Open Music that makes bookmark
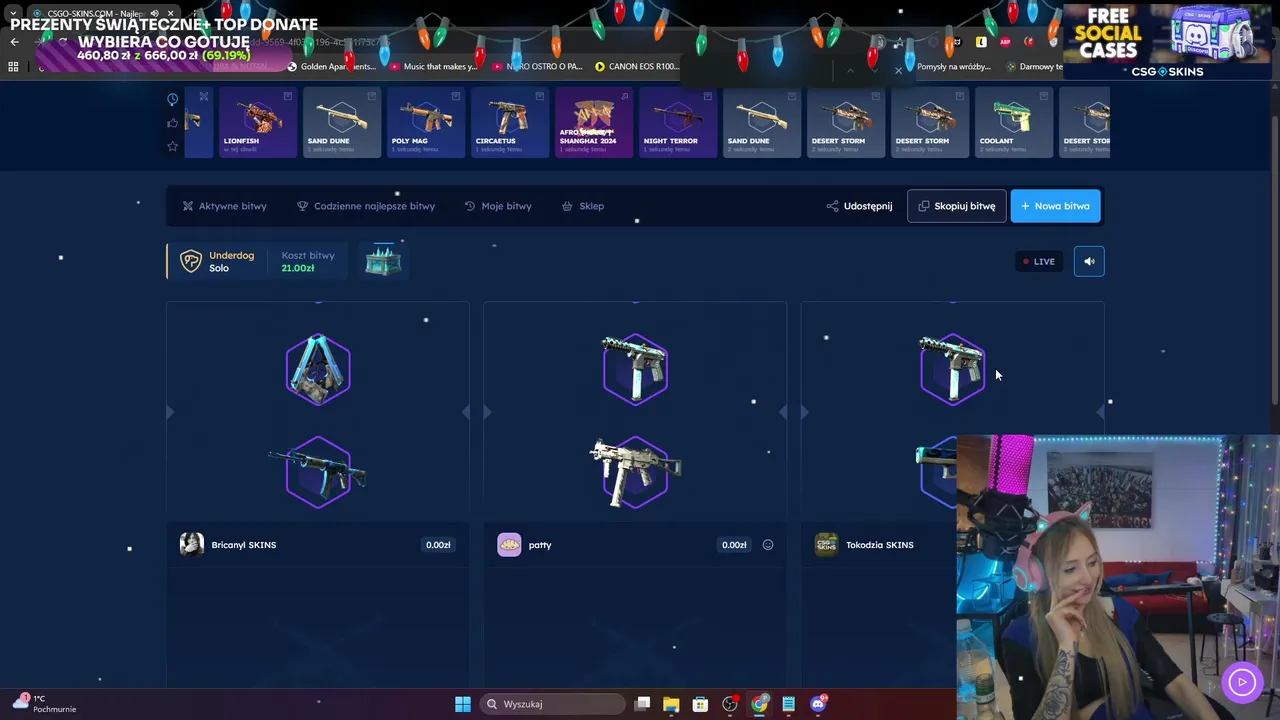The height and width of the screenshot is (720, 1280). point(433,67)
